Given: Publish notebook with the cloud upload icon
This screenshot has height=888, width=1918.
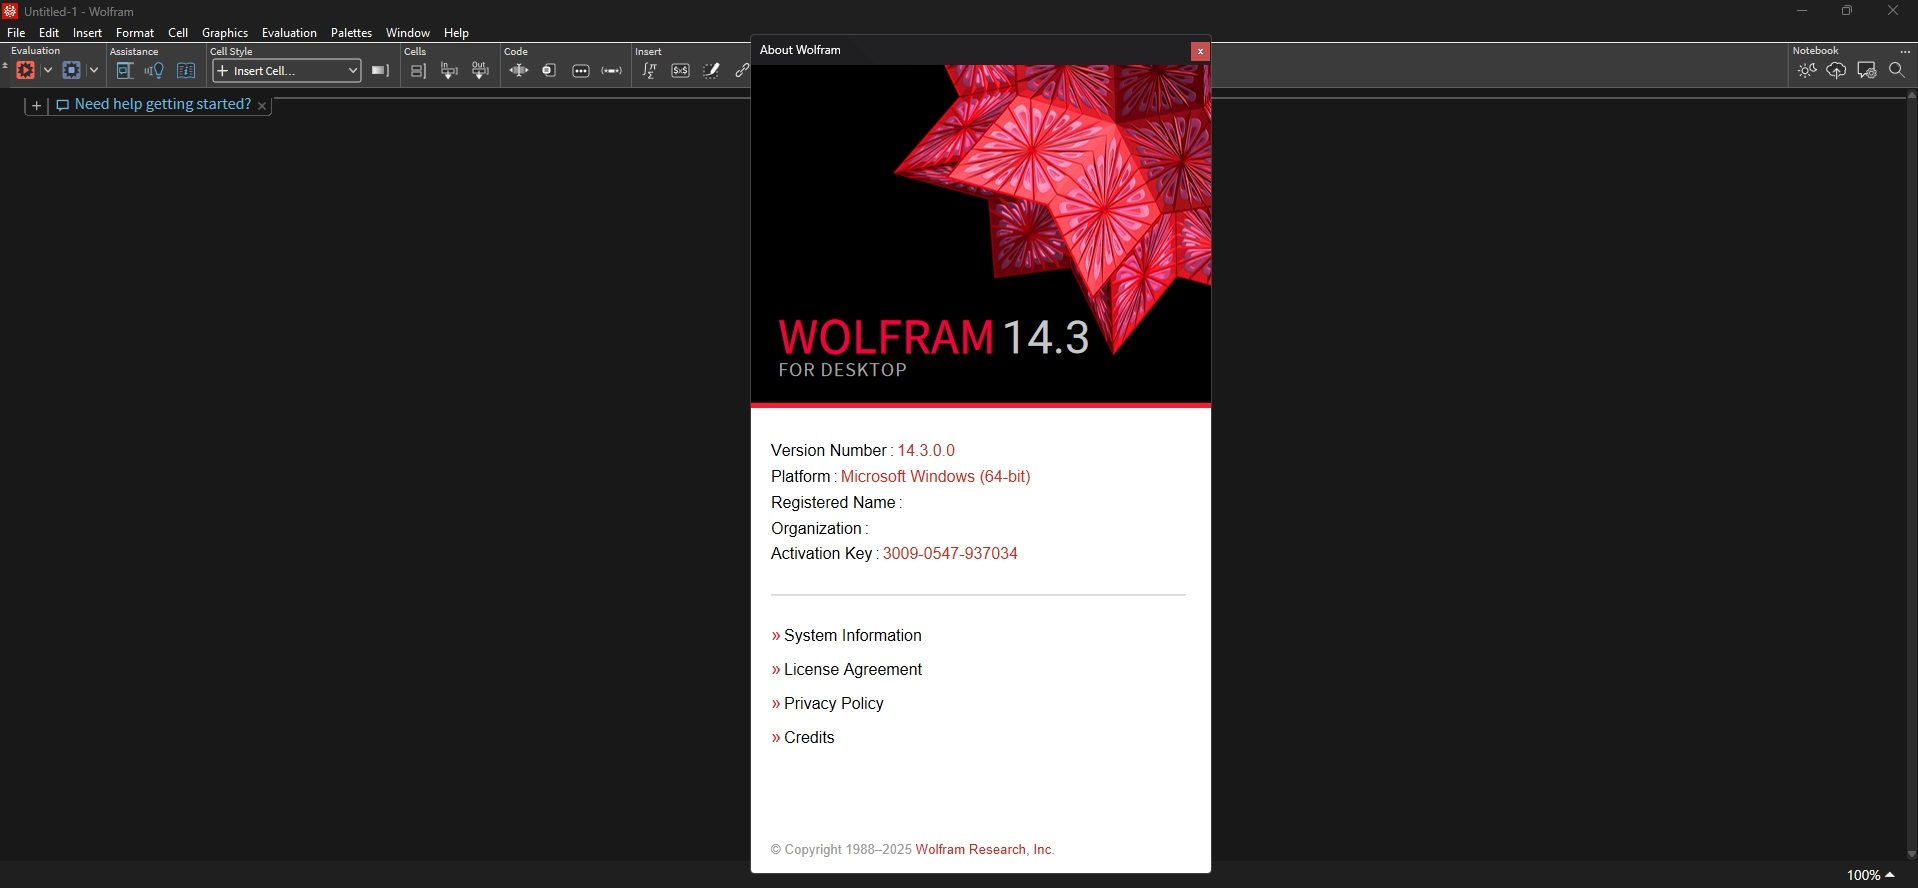Looking at the screenshot, I should [x=1837, y=71].
